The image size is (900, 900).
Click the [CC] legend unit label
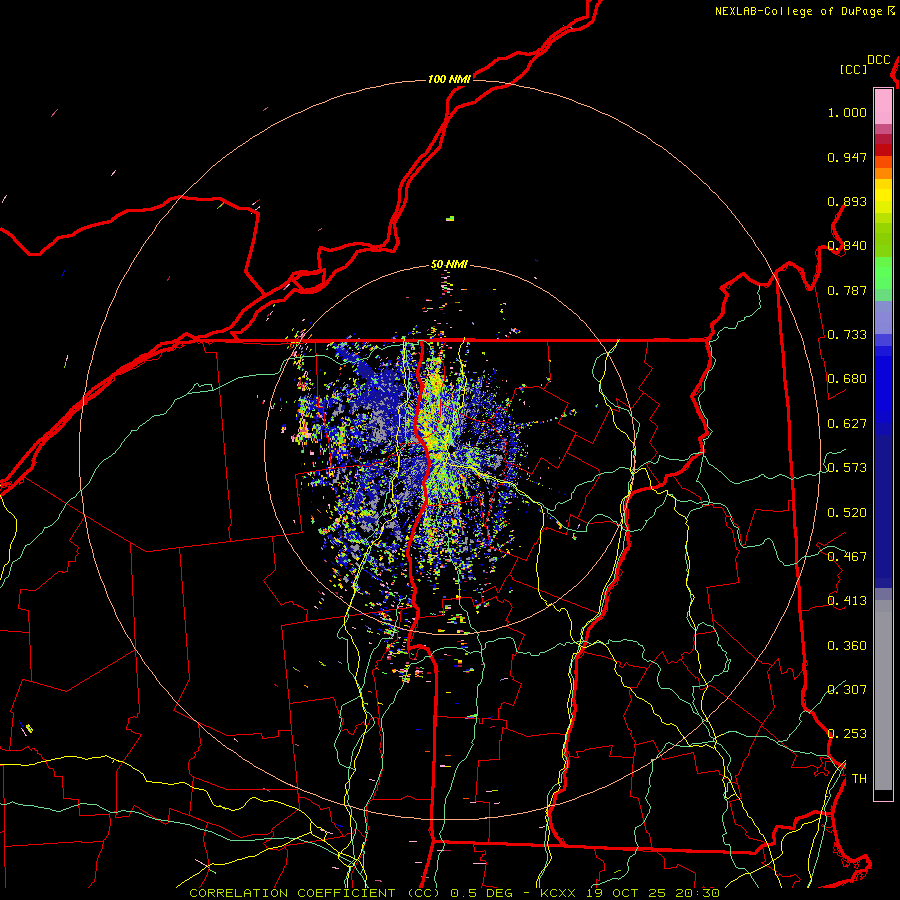pos(853,69)
